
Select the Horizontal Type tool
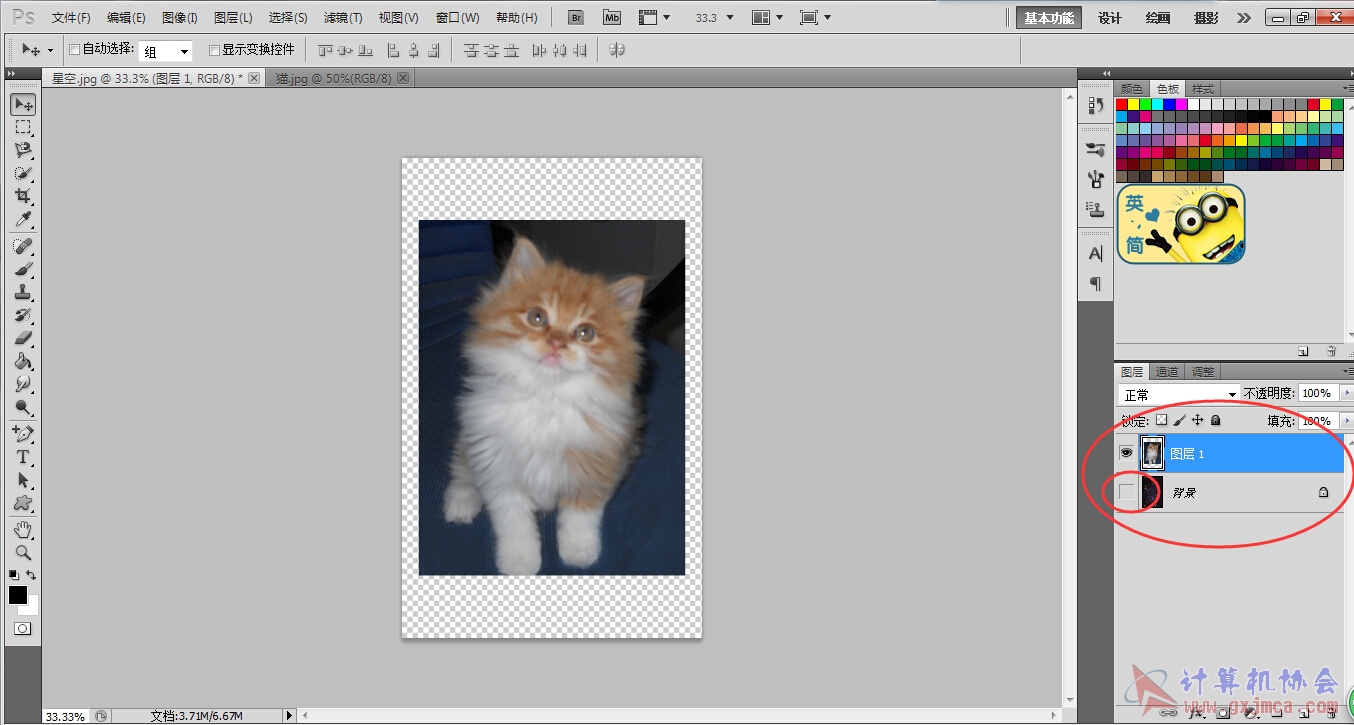click(x=23, y=457)
